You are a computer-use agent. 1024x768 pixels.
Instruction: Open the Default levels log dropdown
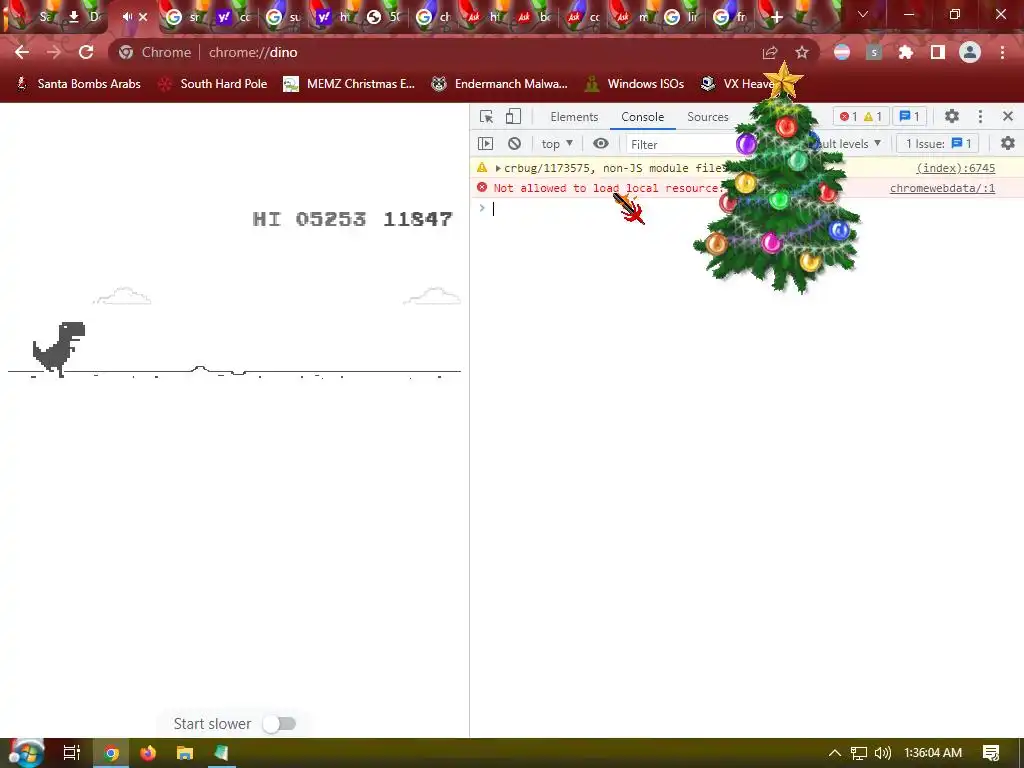[848, 144]
